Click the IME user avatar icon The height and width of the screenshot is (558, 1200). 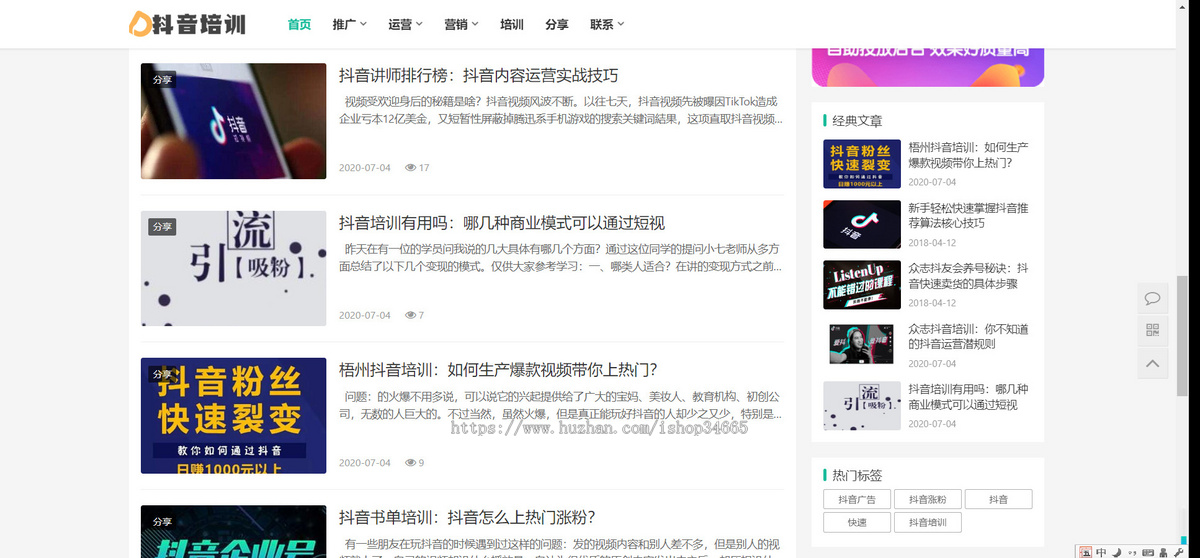pos(1162,551)
